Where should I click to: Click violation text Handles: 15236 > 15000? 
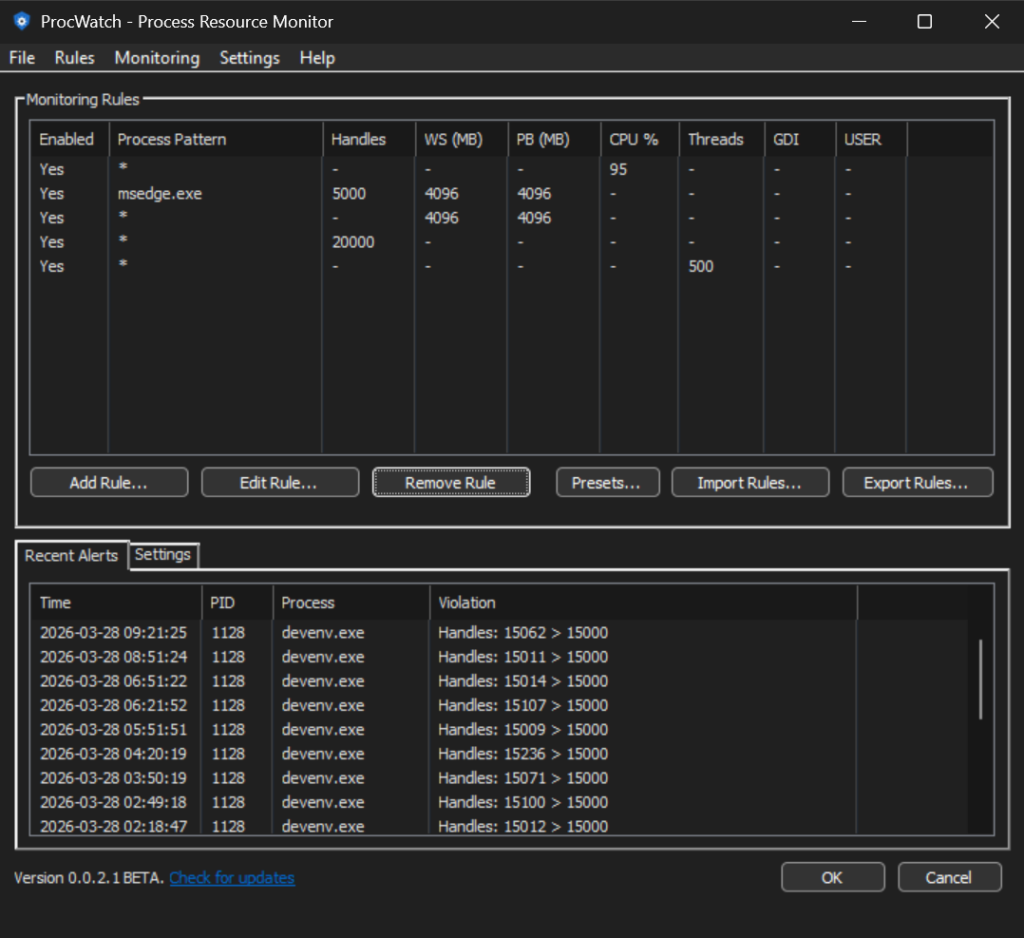coord(523,754)
